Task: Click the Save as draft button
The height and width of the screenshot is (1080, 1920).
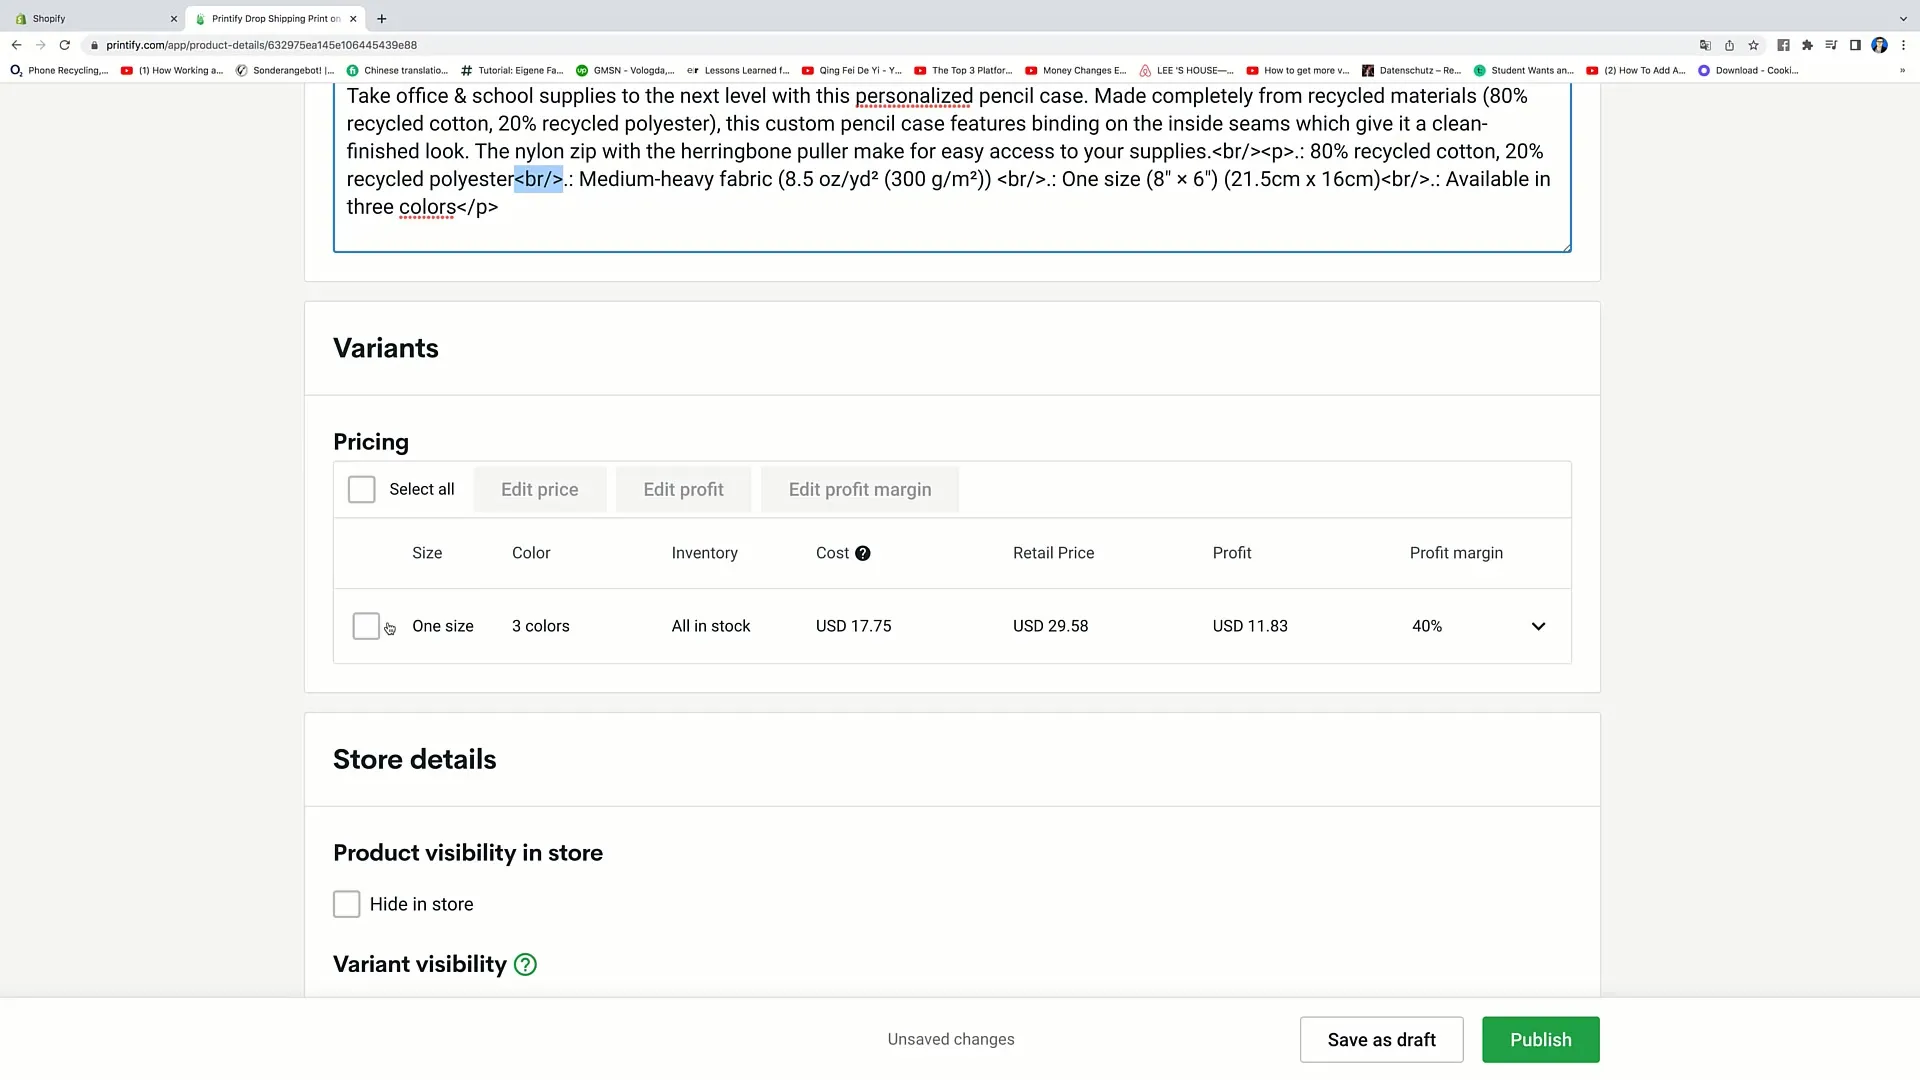Action: 1381,1040
